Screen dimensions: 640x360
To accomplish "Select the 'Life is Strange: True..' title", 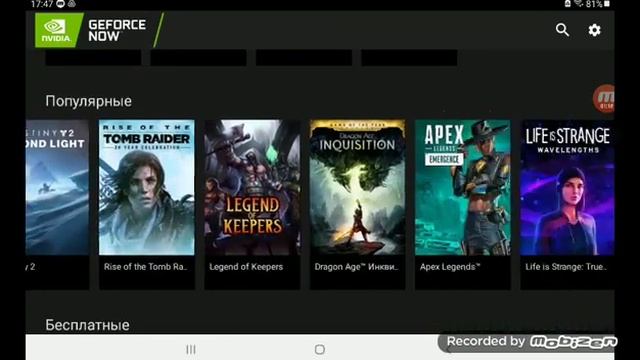I will pyautogui.click(x=566, y=267).
